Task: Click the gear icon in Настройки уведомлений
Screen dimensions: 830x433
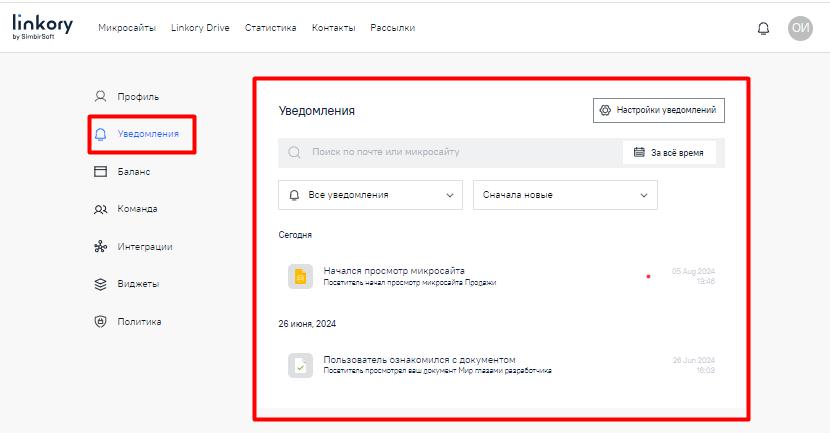Action: [x=605, y=110]
